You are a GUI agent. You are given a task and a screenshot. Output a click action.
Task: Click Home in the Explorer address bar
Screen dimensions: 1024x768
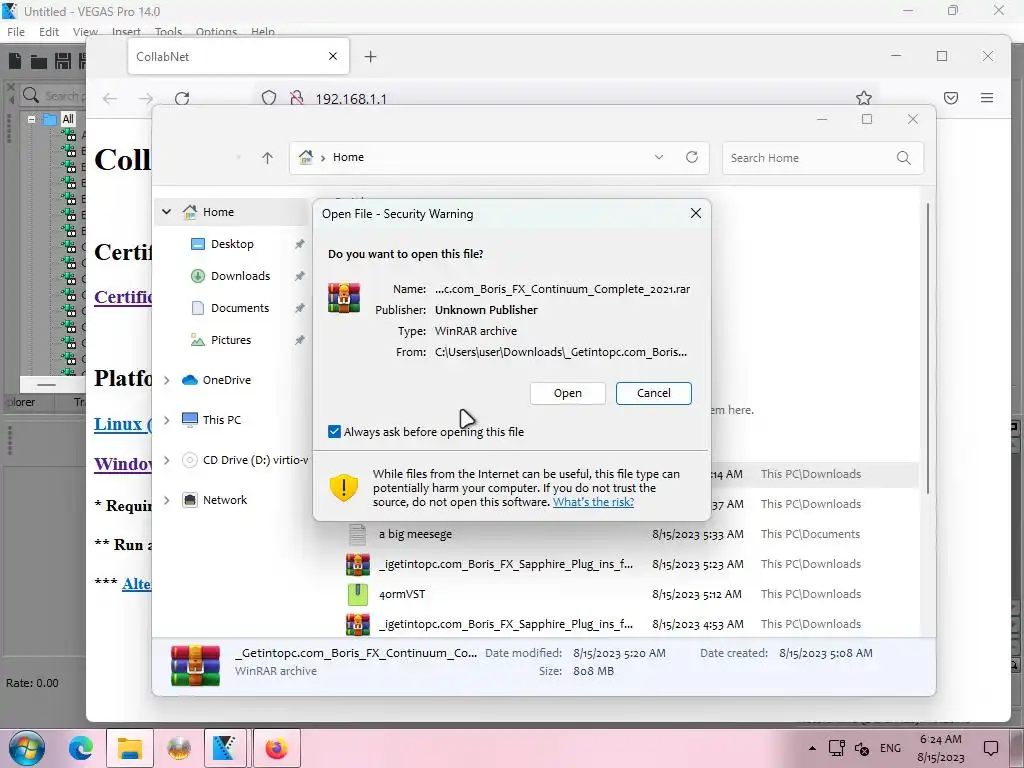pos(348,157)
